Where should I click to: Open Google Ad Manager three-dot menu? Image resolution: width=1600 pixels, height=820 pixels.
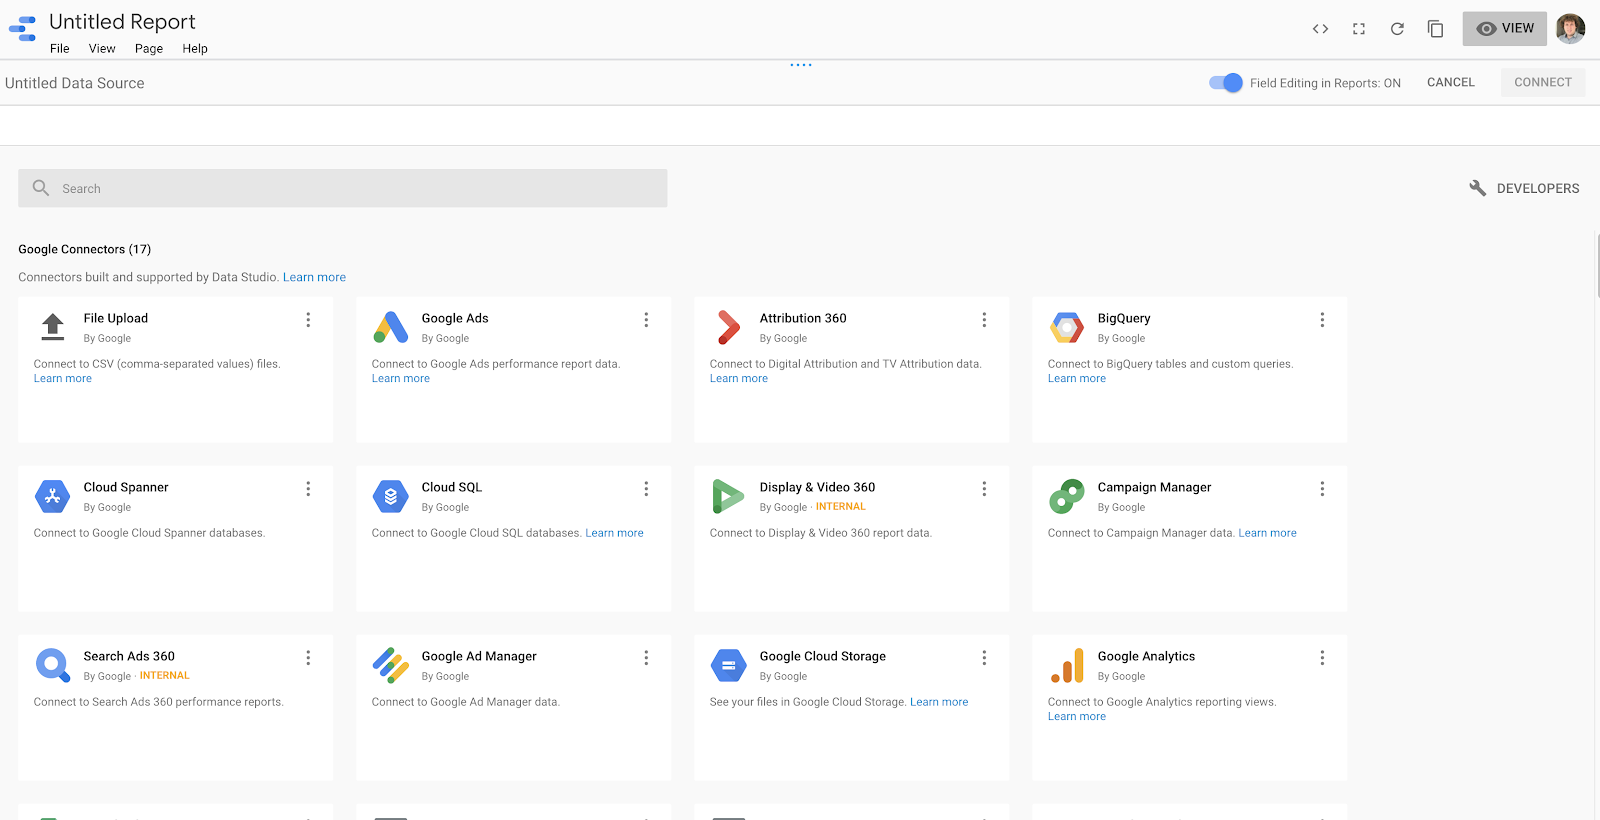click(x=646, y=658)
